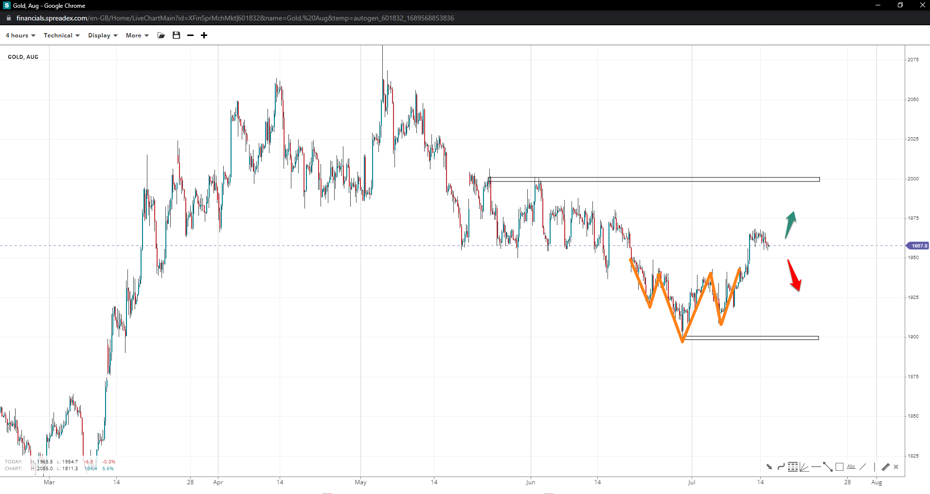This screenshot has height=494, width=930.
Task: Open the 4 hours timeframe dropdown
Action: coord(20,35)
